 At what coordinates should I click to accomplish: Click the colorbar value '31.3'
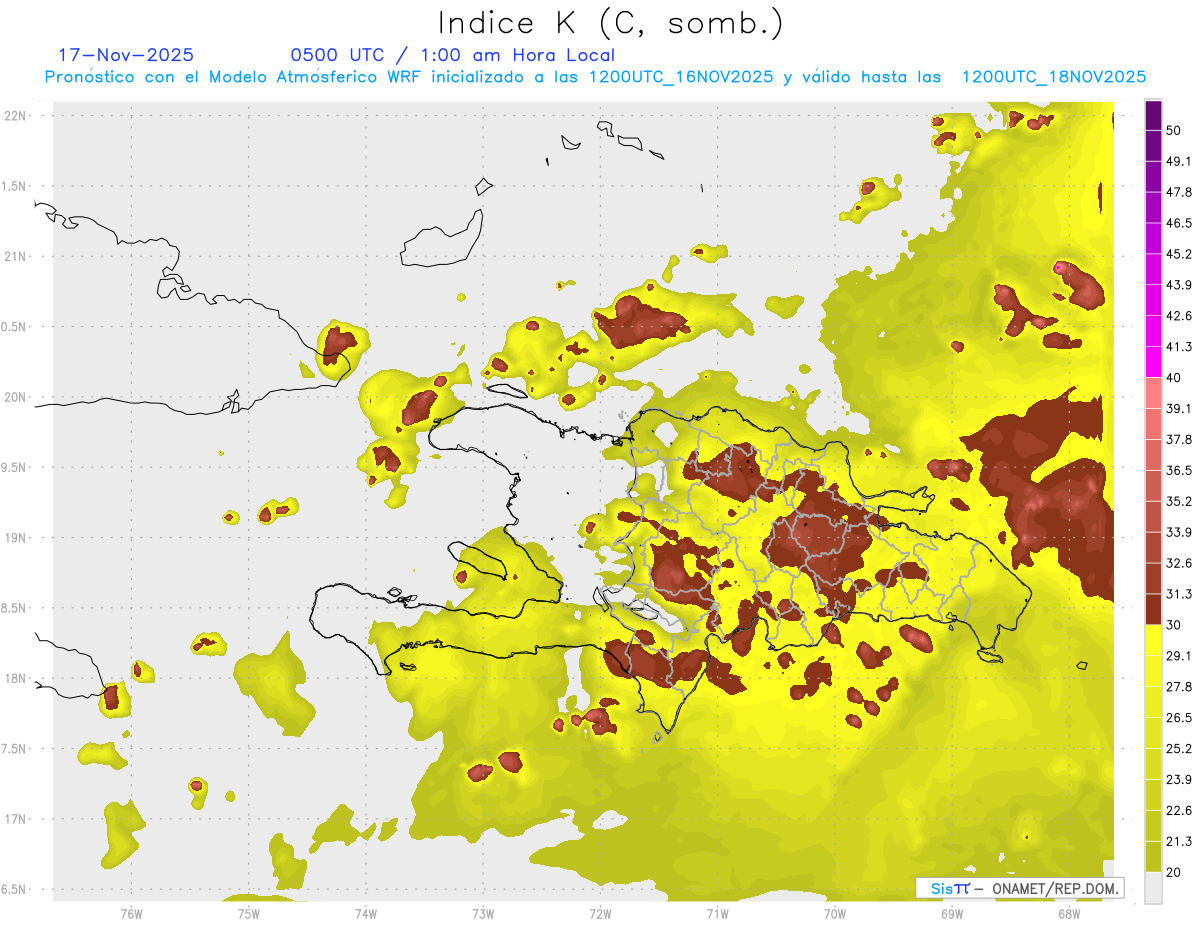click(1179, 594)
